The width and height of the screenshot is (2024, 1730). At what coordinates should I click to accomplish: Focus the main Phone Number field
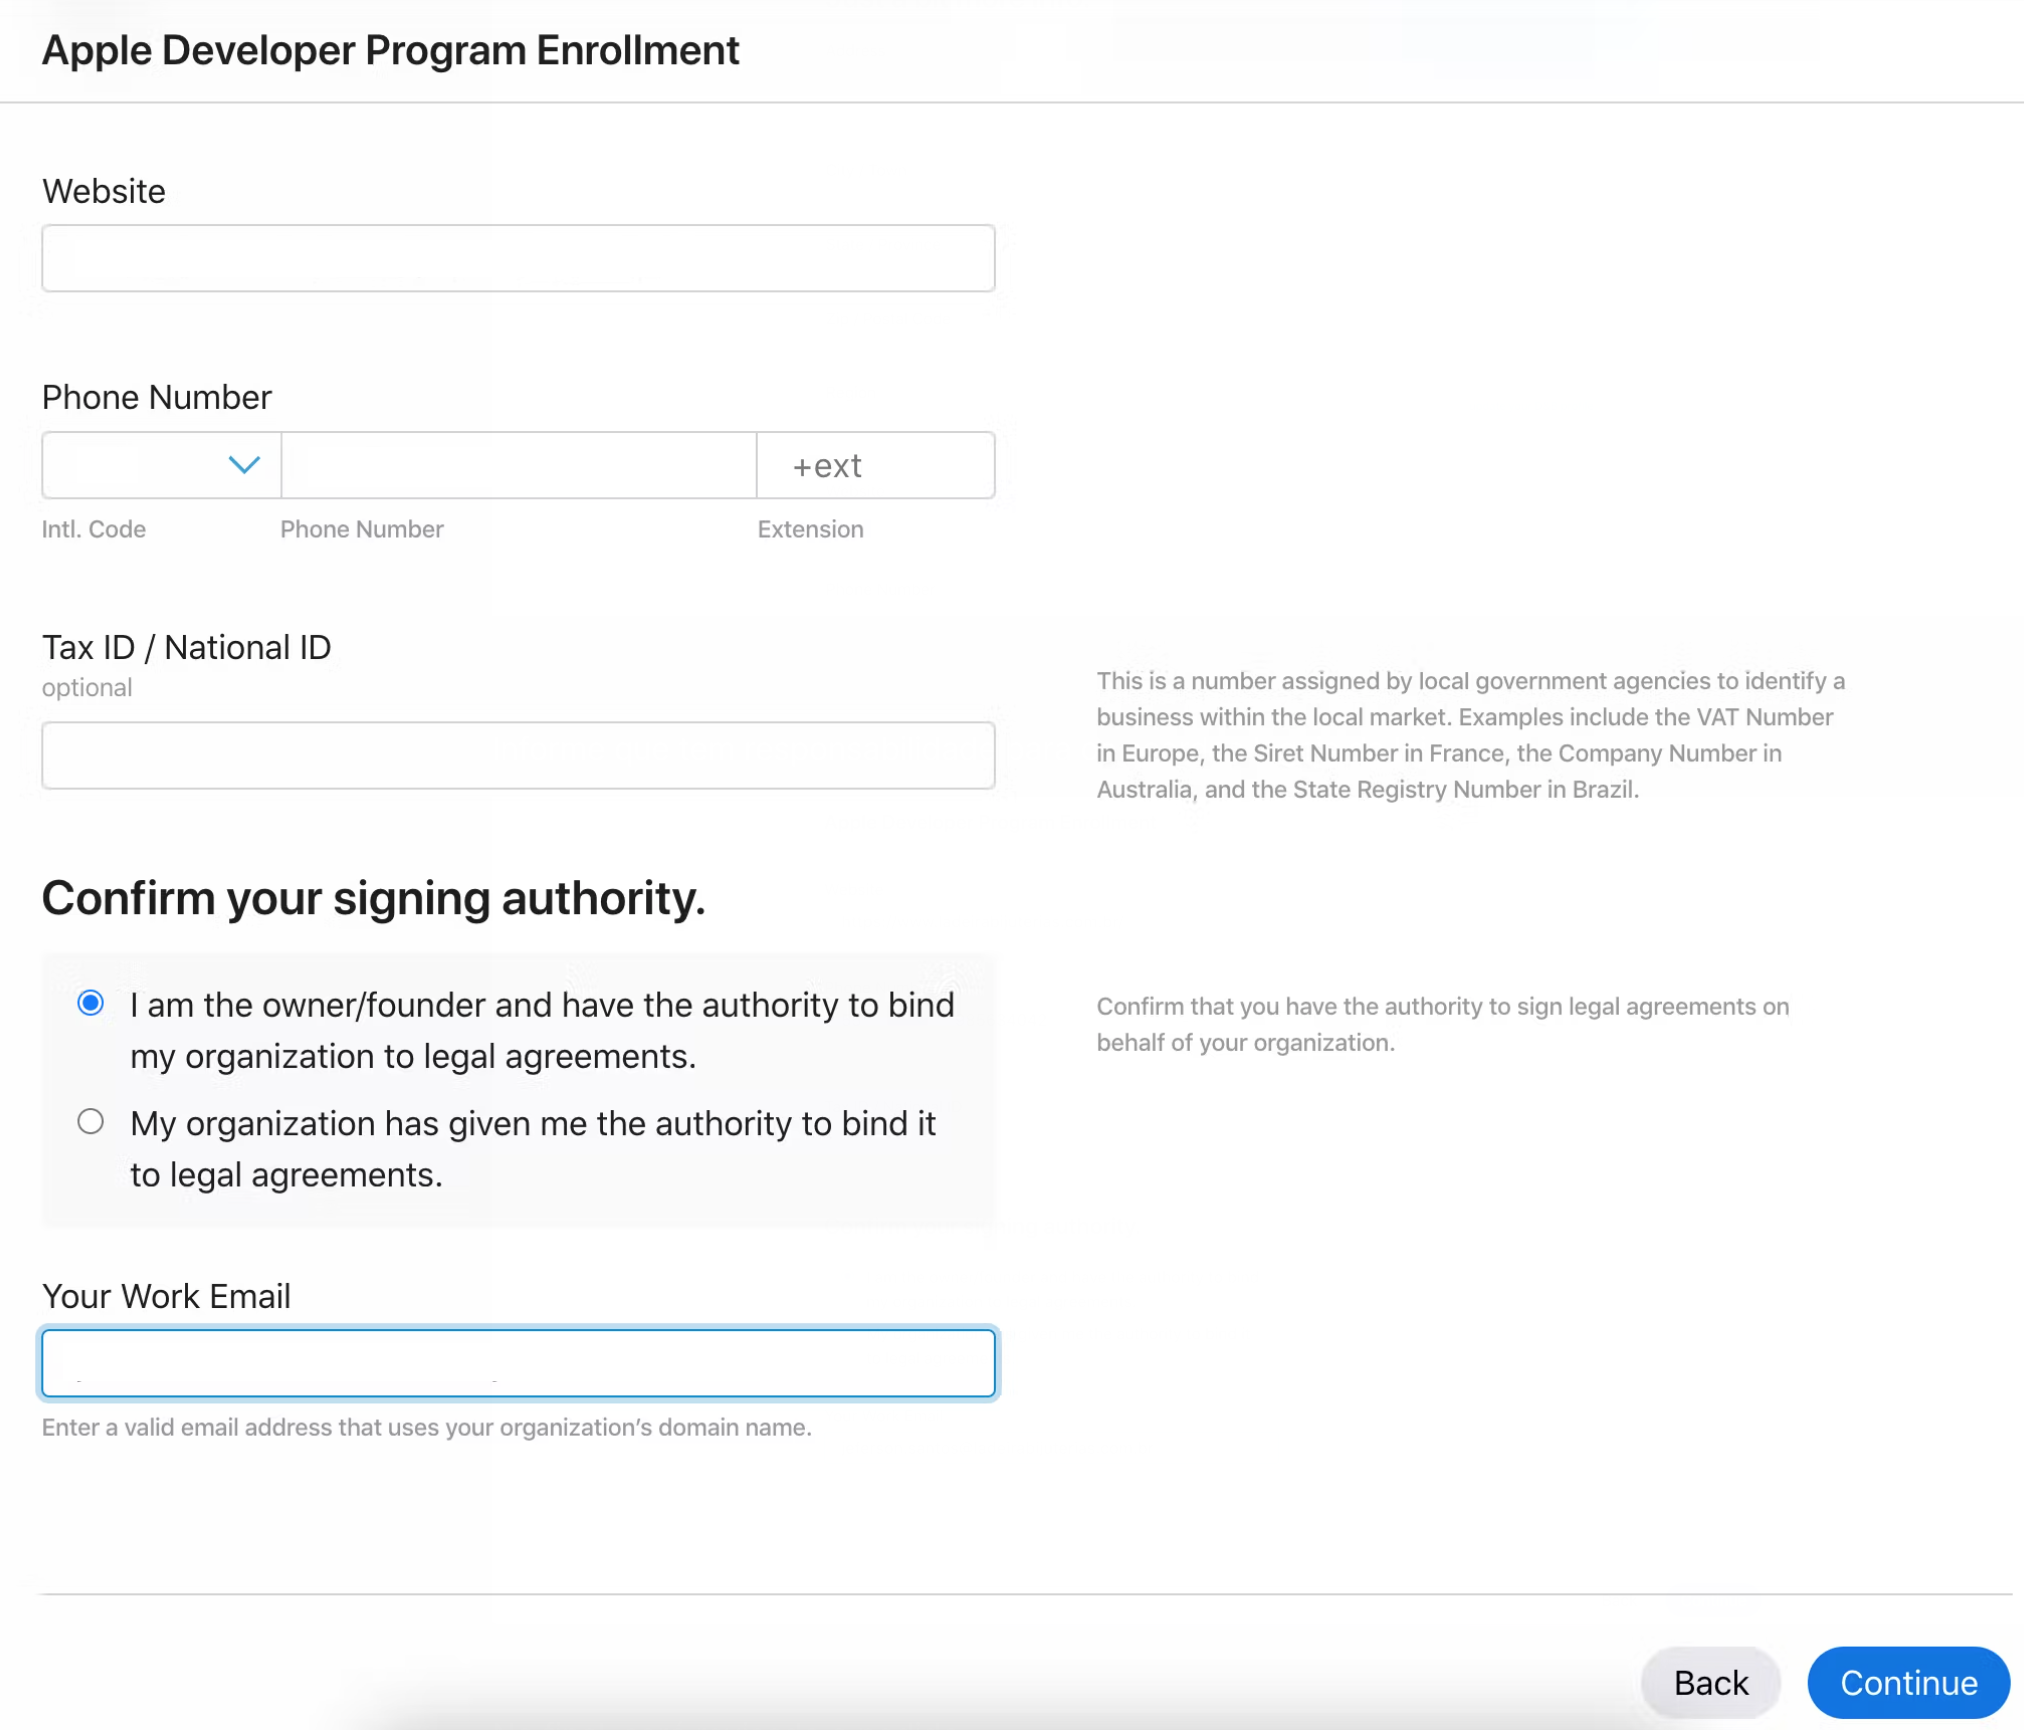point(518,465)
